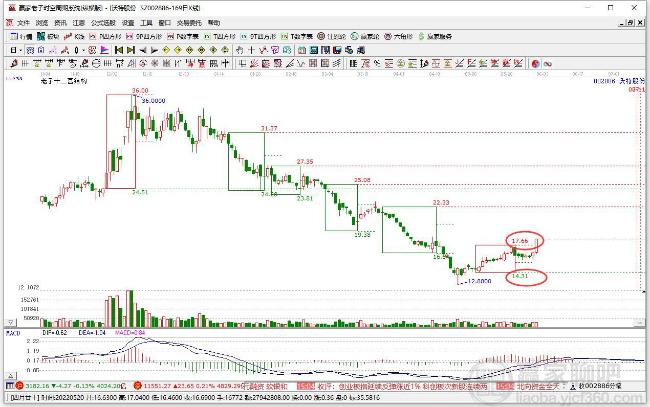Screen dimensions: 650x407
Task: Click the 22.33 price label
Action: (x=441, y=202)
